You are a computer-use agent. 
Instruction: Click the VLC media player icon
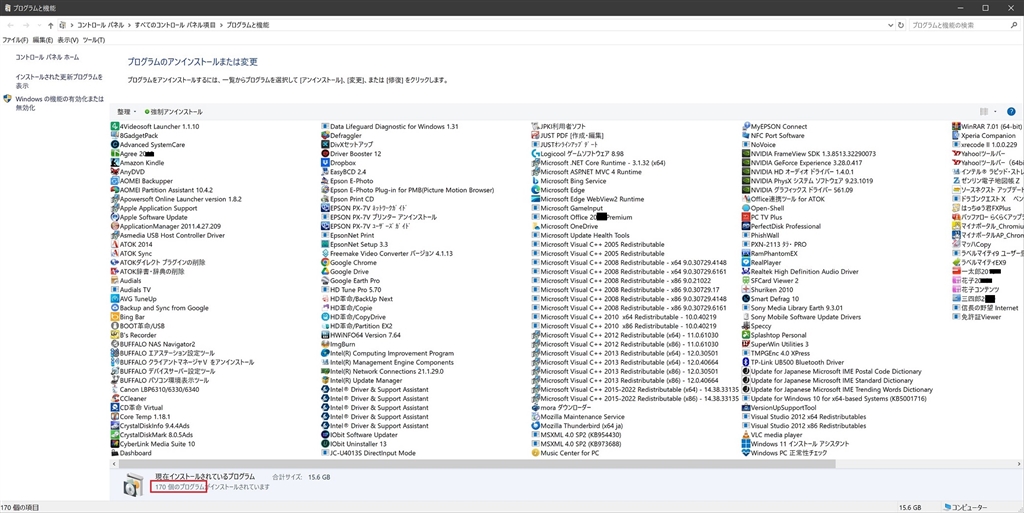pyautogui.click(x=746, y=435)
